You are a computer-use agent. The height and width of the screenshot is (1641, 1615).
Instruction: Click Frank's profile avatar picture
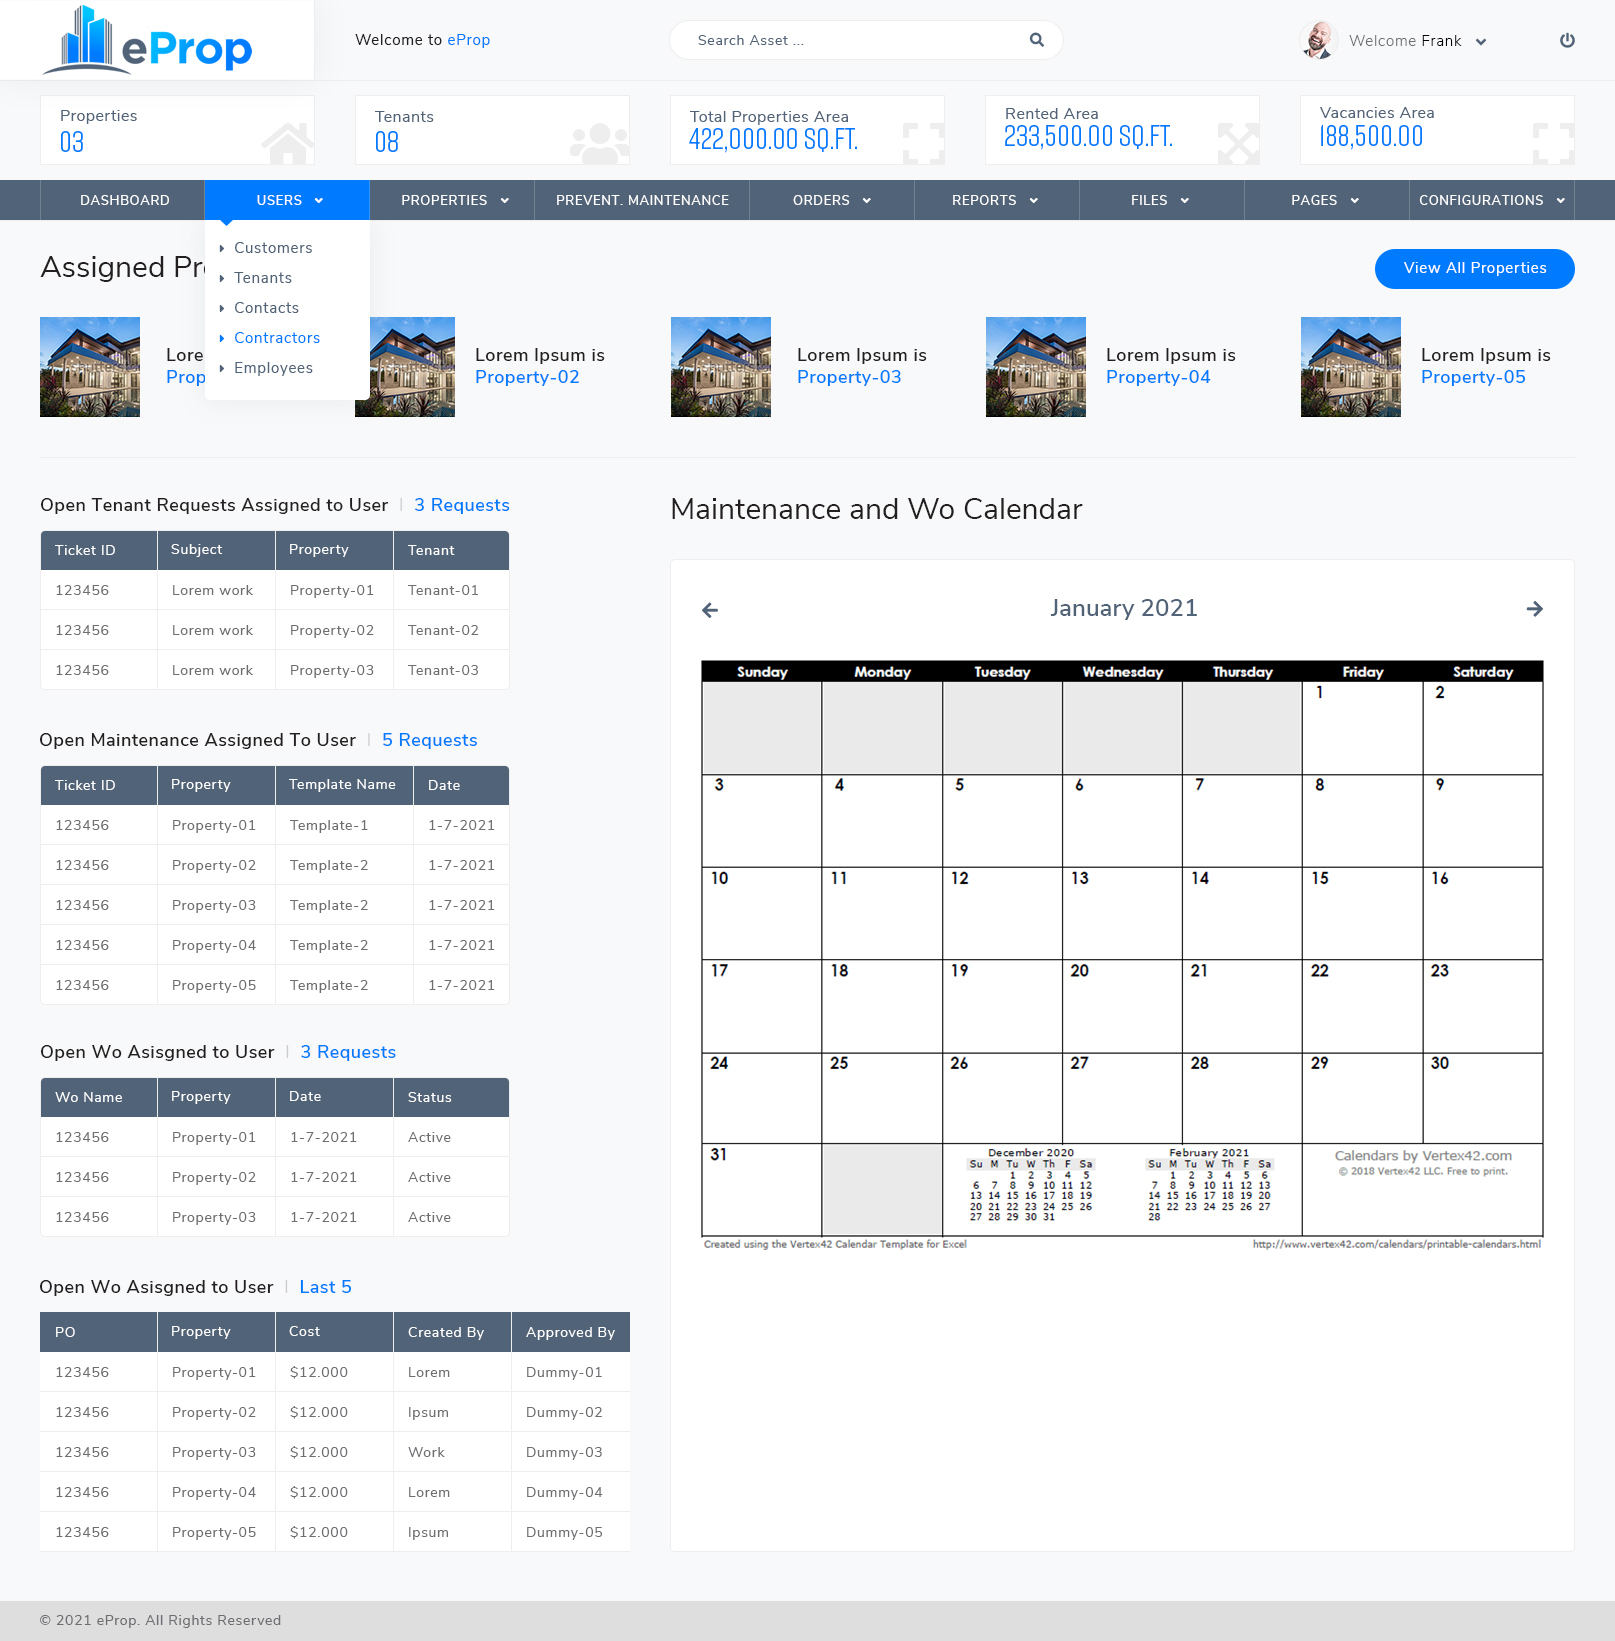point(1318,40)
